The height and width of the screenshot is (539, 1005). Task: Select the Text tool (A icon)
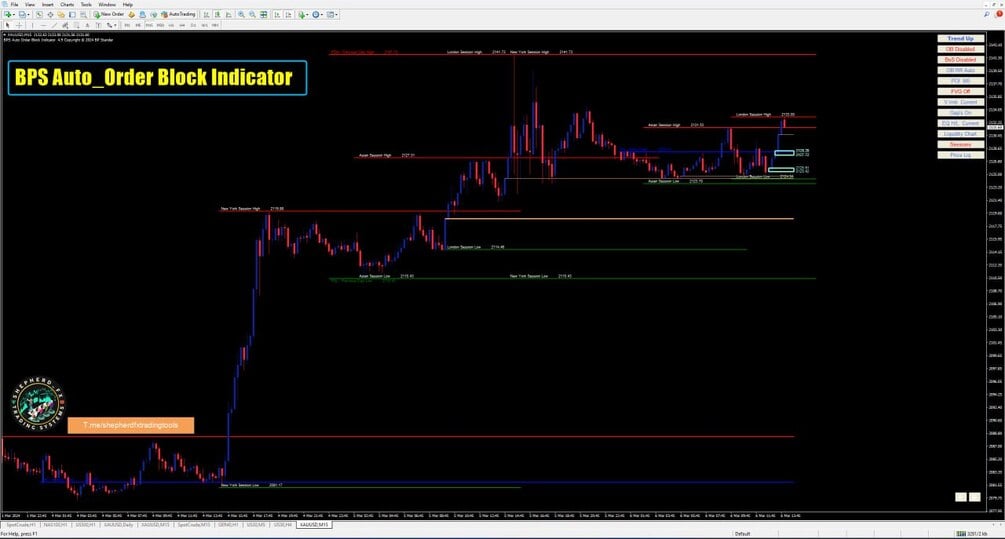click(87, 25)
